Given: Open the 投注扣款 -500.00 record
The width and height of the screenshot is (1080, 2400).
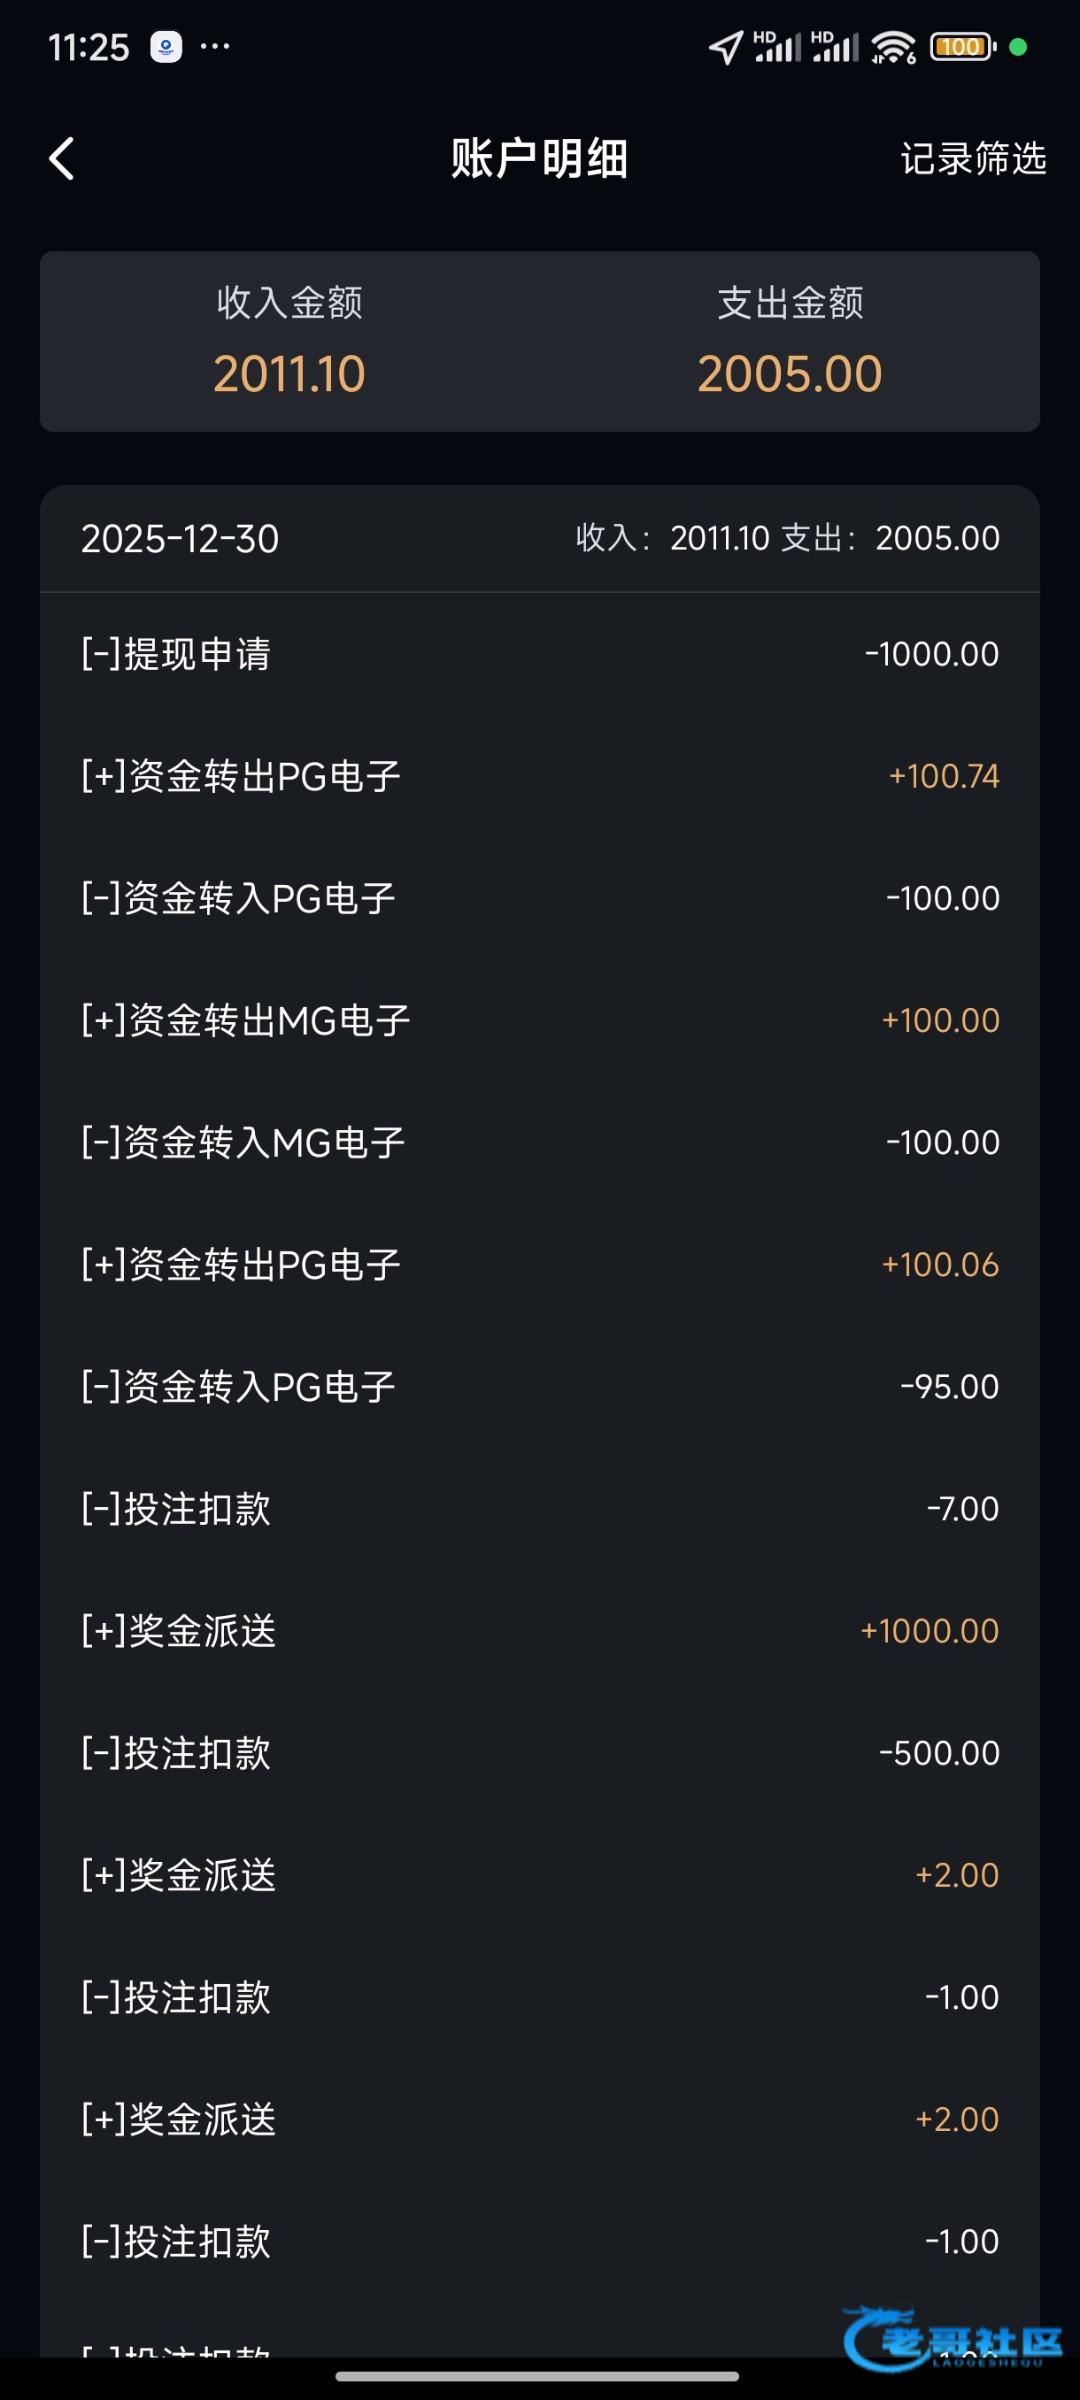Looking at the screenshot, I should tap(540, 1753).
